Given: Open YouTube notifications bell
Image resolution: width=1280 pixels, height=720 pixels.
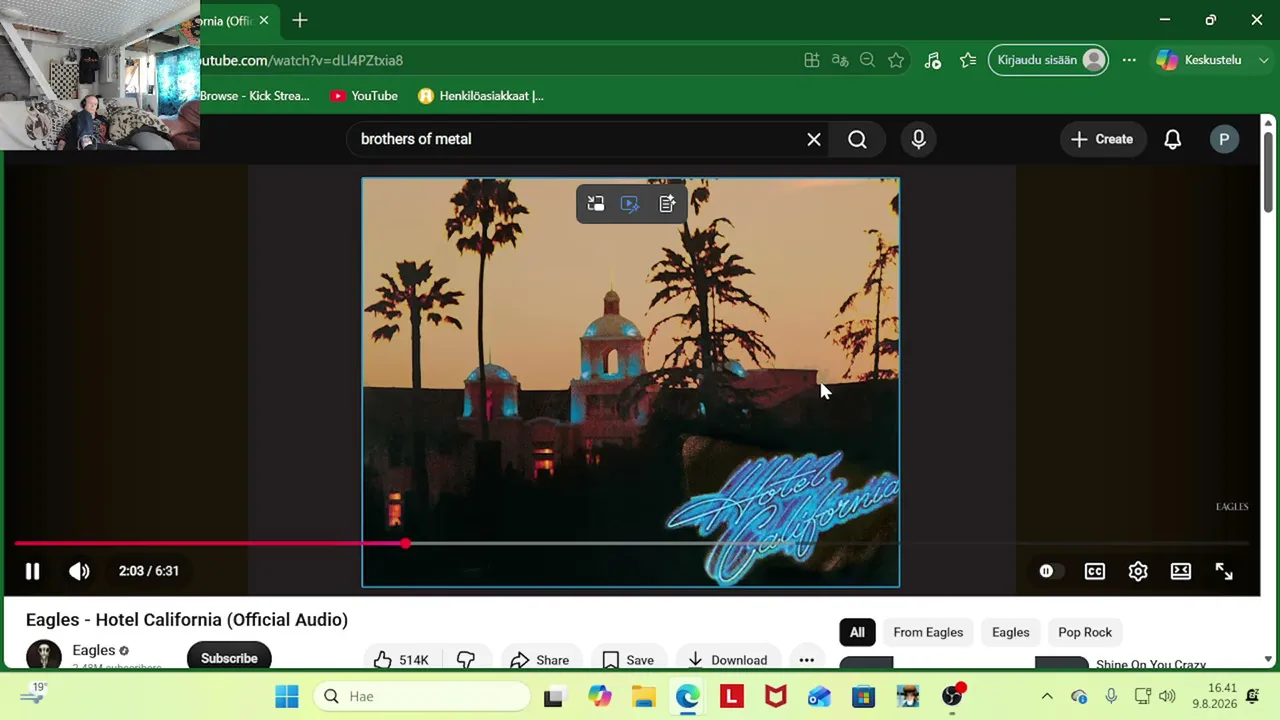Looking at the screenshot, I should point(1173,139).
